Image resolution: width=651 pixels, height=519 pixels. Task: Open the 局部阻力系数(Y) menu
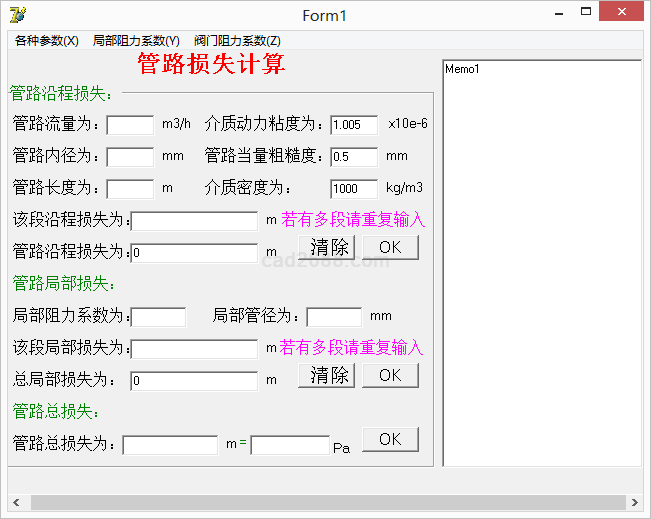136,41
